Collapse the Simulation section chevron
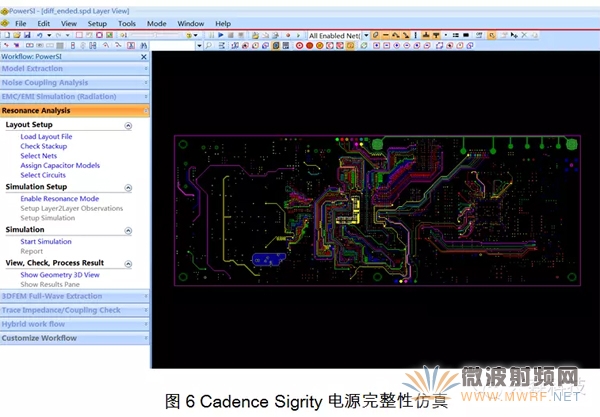The height and width of the screenshot is (417, 600). [128, 230]
